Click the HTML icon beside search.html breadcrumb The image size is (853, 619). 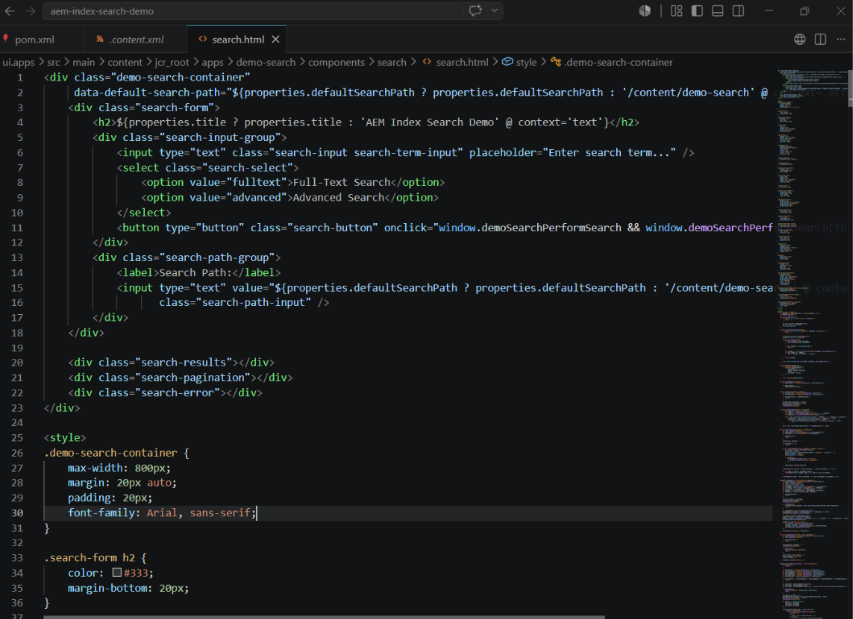pos(427,62)
